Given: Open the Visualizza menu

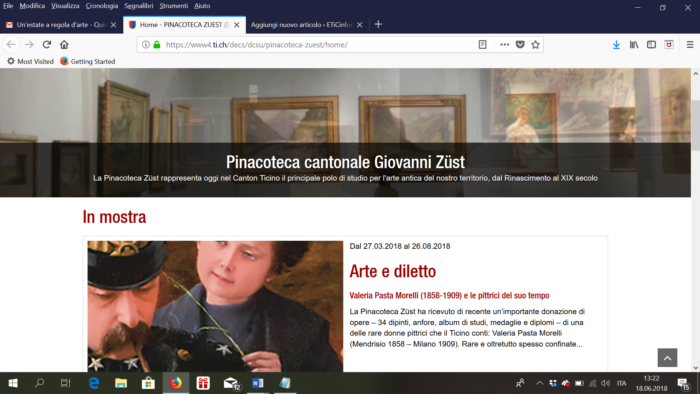Looking at the screenshot, I should [x=65, y=6].
